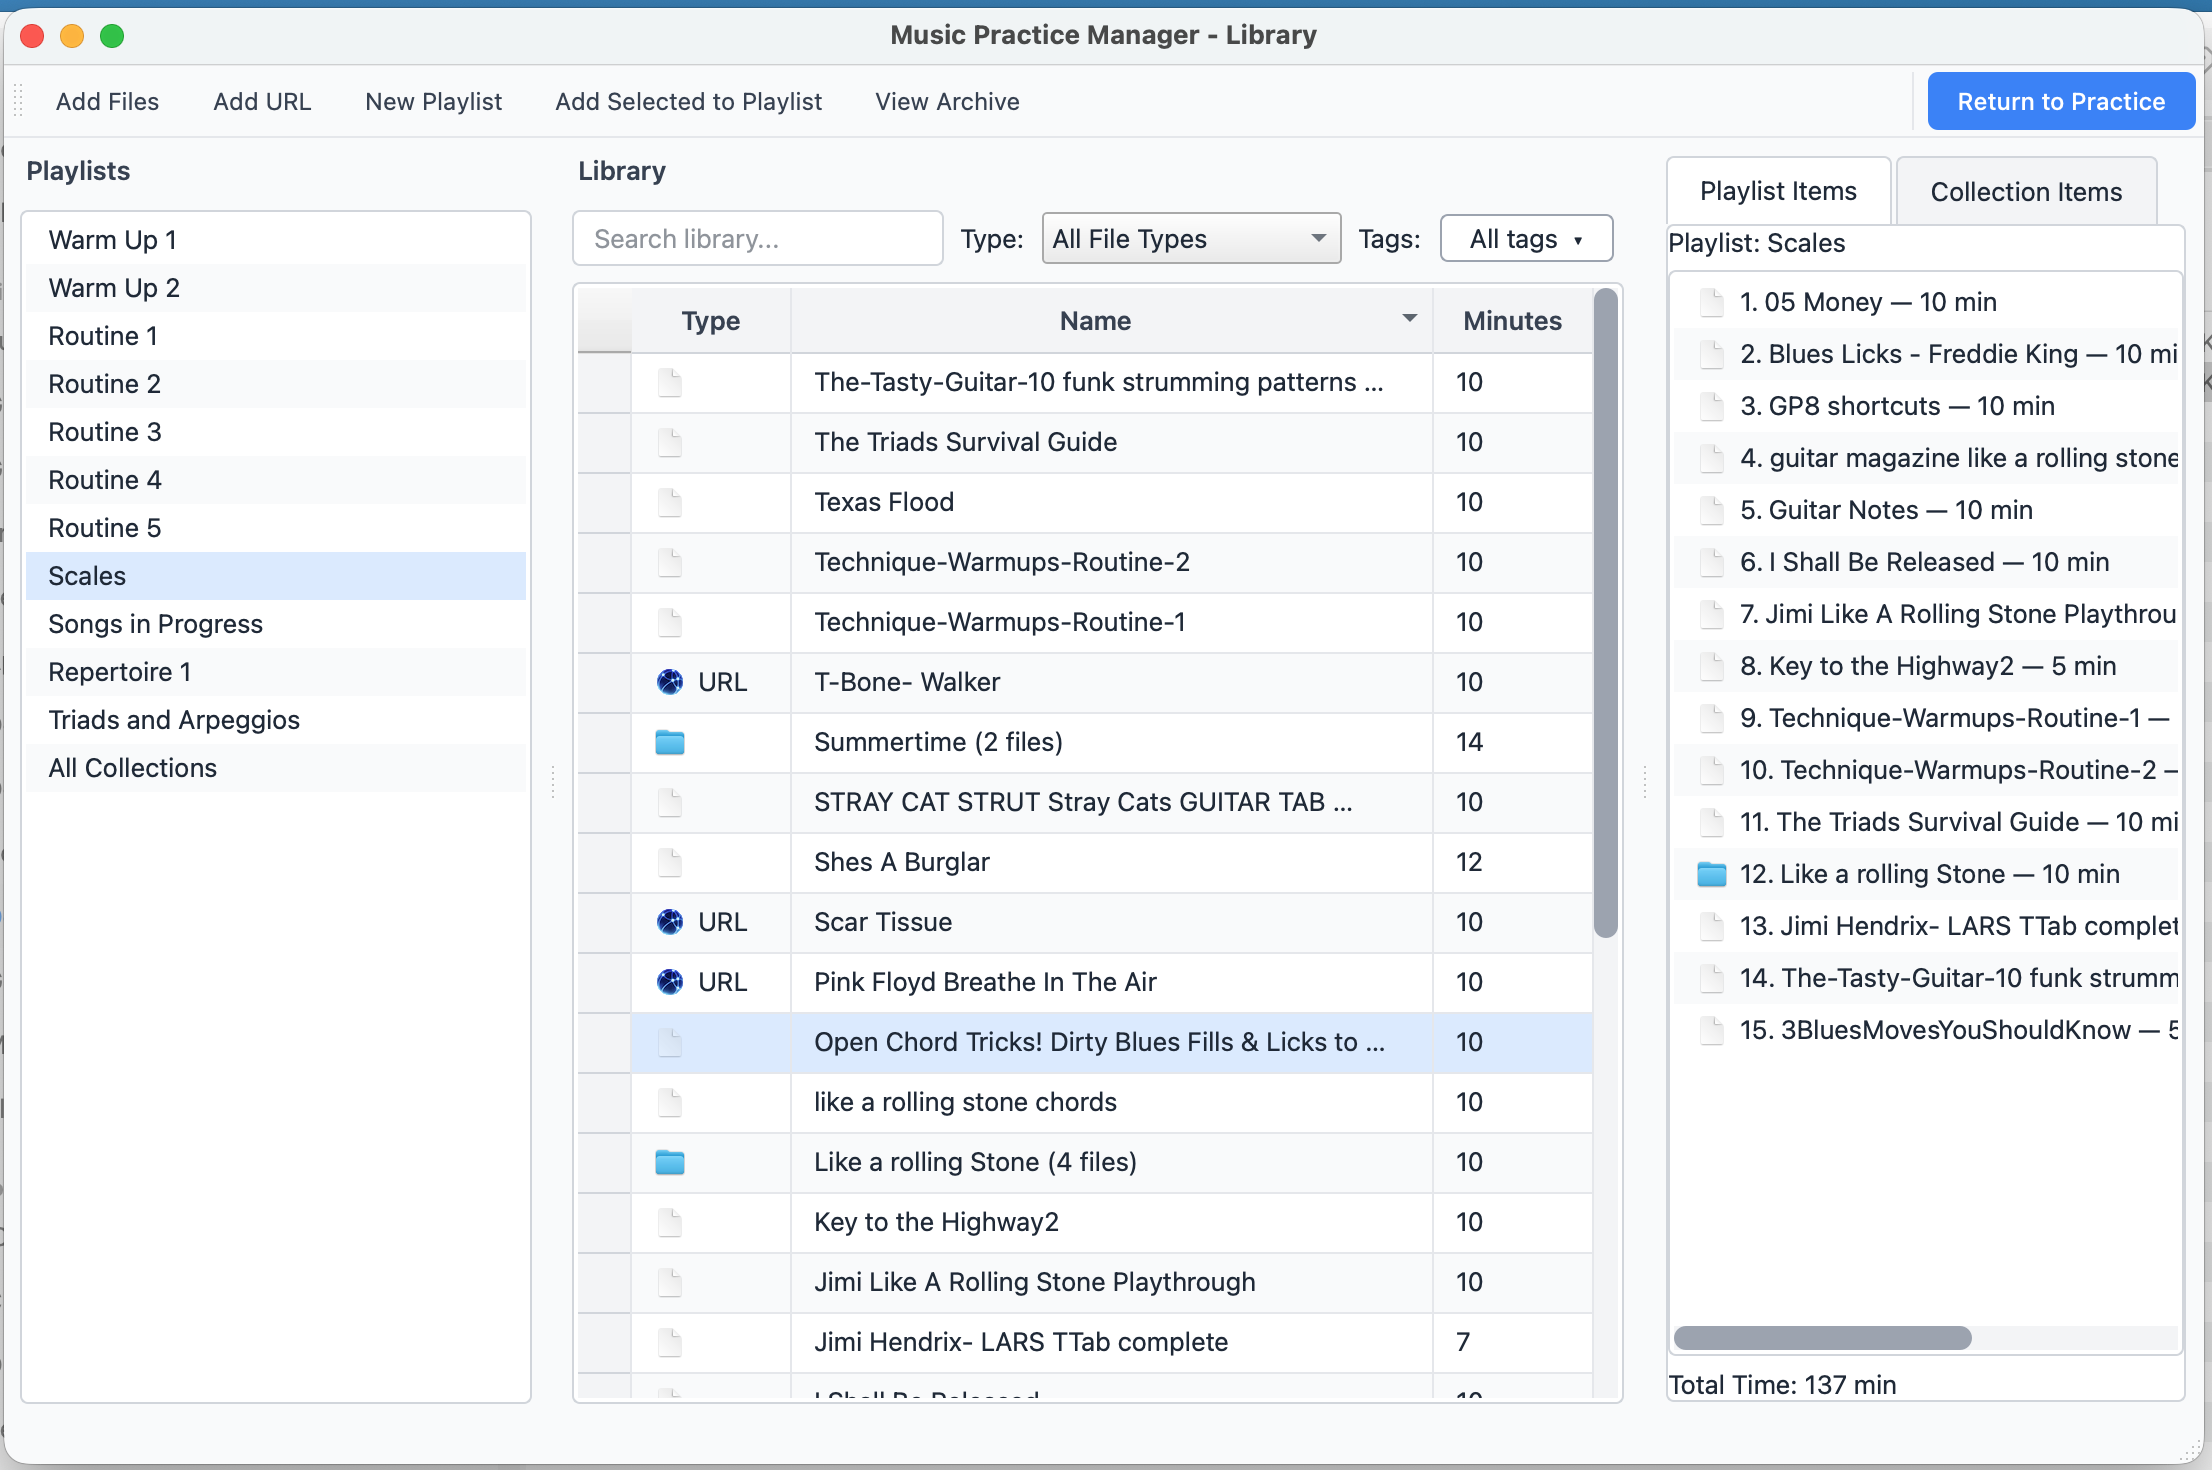Click the file icon for Key to the Highway2 library row
Viewport: 2212px width, 1470px height.
[x=670, y=1222]
